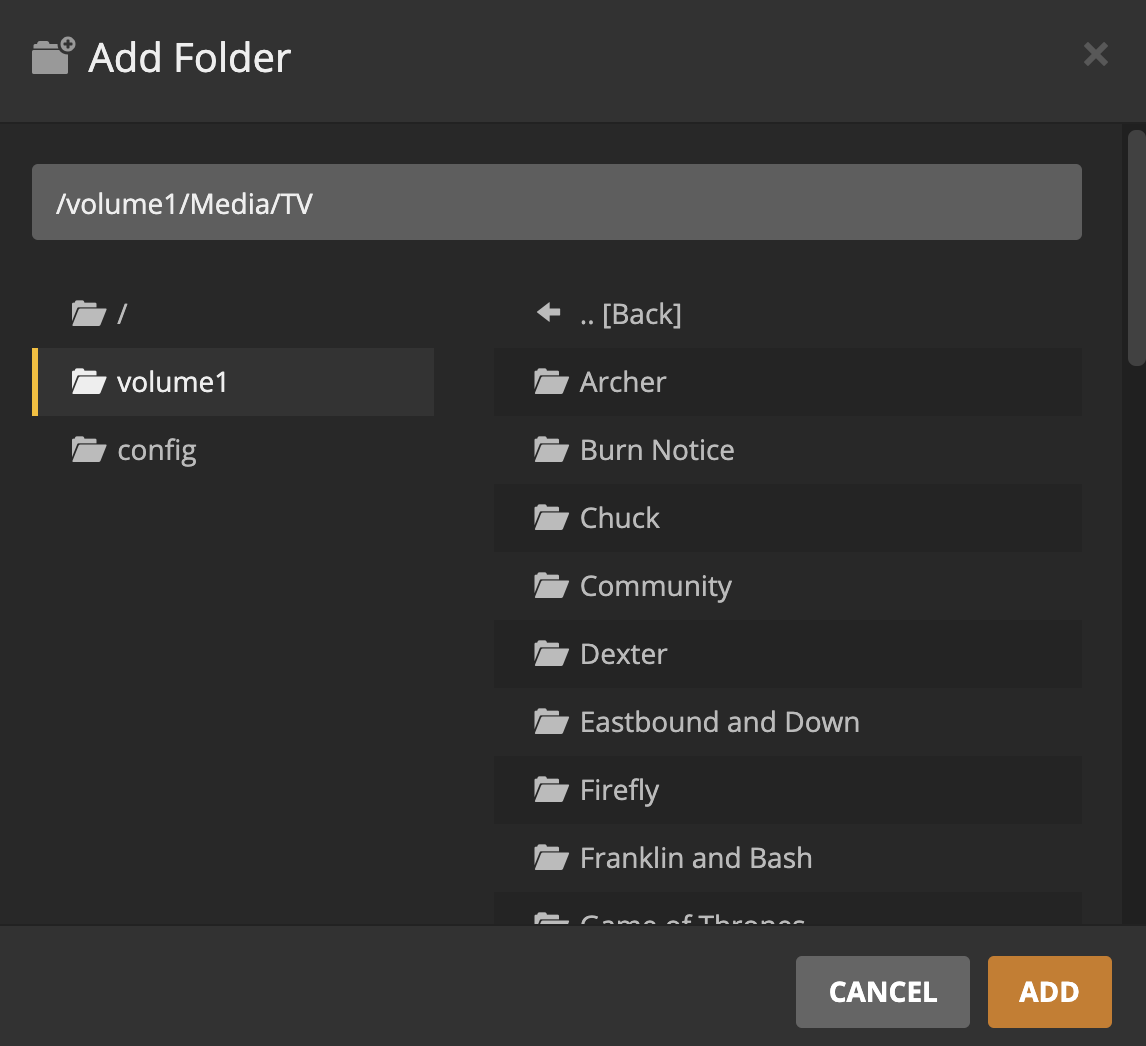Click the vertical scrollbar thumb
The width and height of the screenshot is (1146, 1046).
[1136, 248]
